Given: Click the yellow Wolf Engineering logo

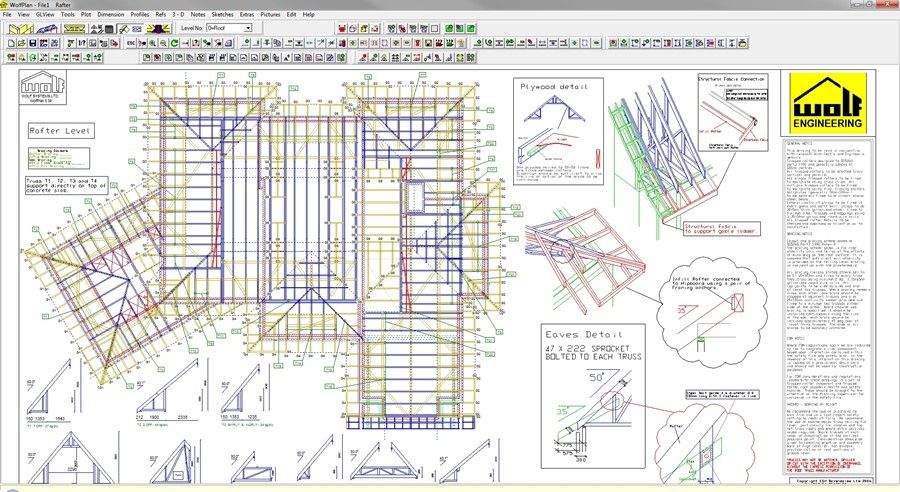Looking at the screenshot, I should [x=828, y=103].
